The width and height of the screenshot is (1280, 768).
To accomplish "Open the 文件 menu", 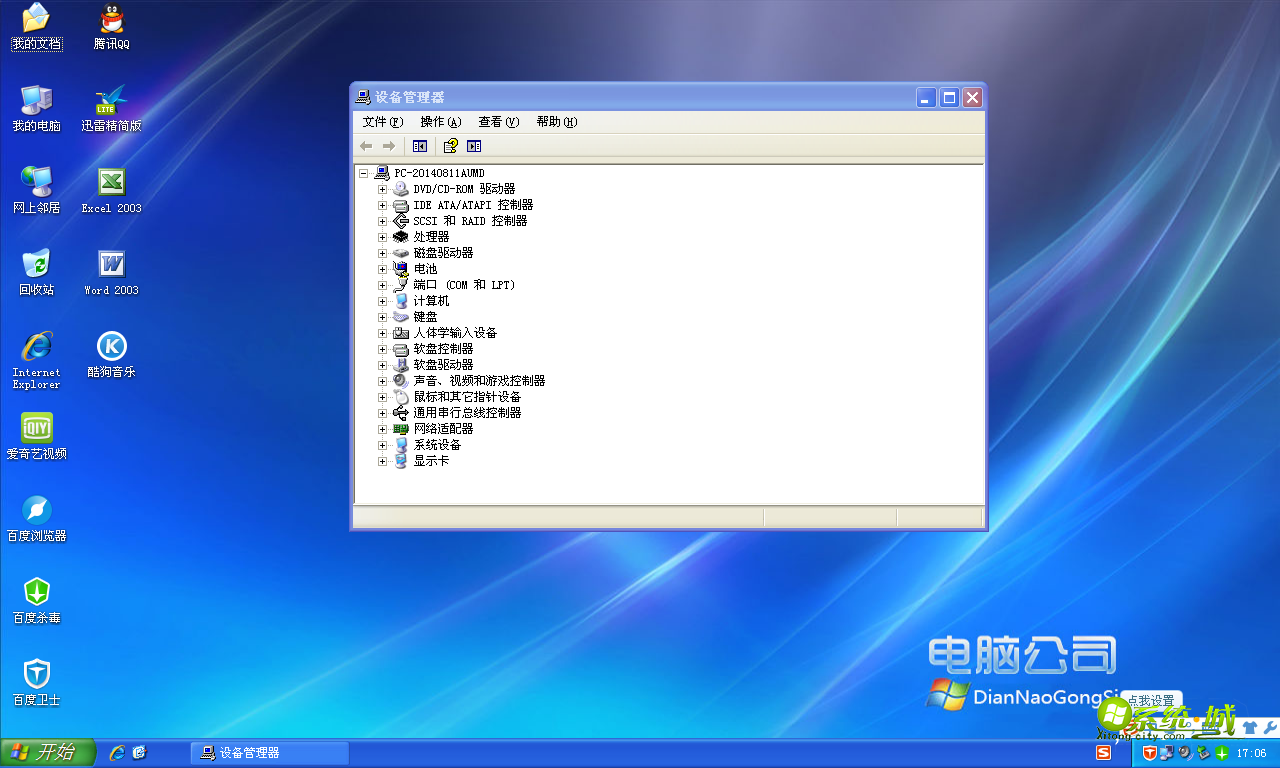I will (x=381, y=121).
